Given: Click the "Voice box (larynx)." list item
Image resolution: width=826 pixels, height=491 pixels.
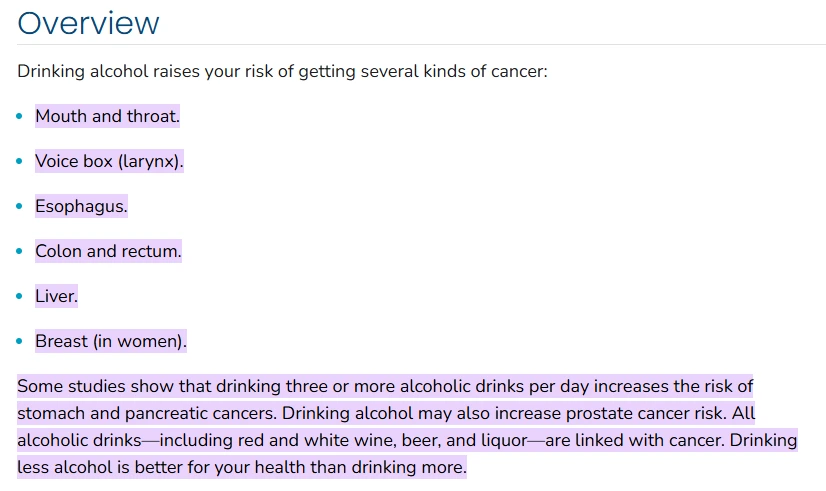Looking at the screenshot, I should click(x=109, y=161).
